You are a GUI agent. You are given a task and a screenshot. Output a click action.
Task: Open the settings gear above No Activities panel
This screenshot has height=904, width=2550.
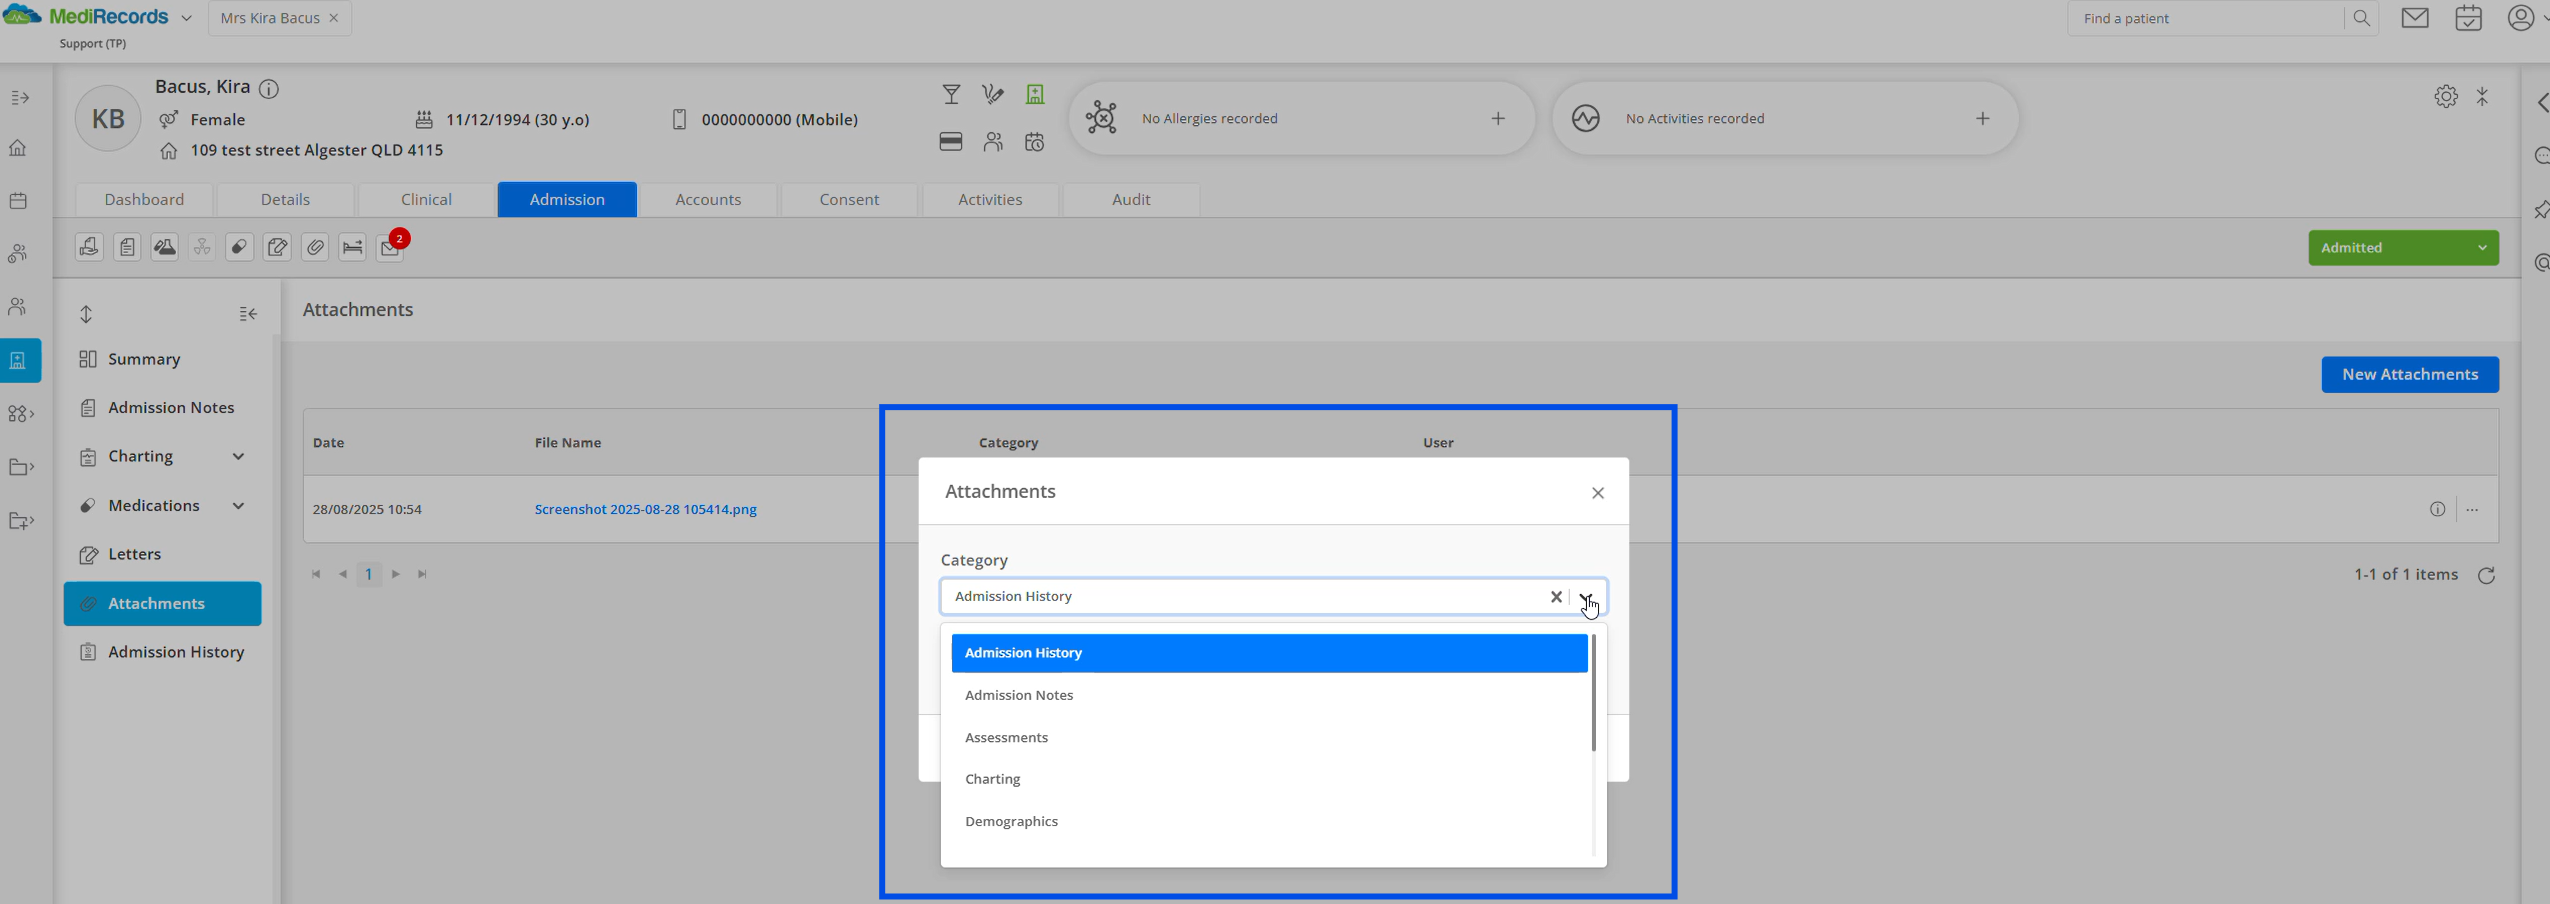click(2445, 95)
